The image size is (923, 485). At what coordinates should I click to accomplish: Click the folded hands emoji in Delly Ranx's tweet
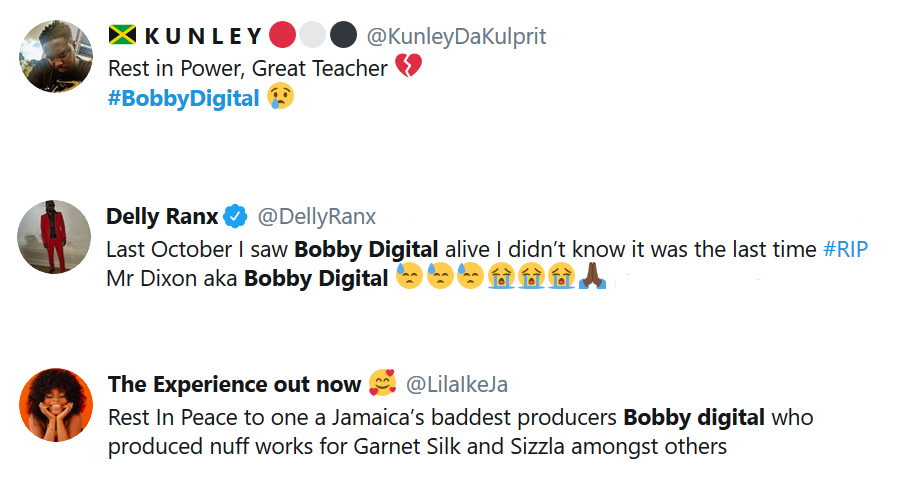(590, 279)
